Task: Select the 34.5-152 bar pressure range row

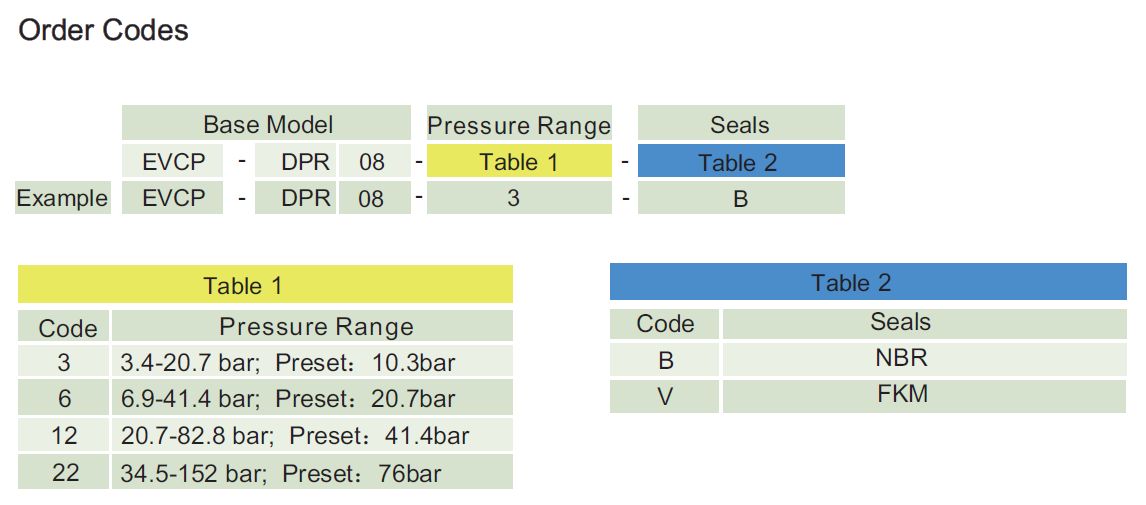Action: pyautogui.click(x=311, y=472)
